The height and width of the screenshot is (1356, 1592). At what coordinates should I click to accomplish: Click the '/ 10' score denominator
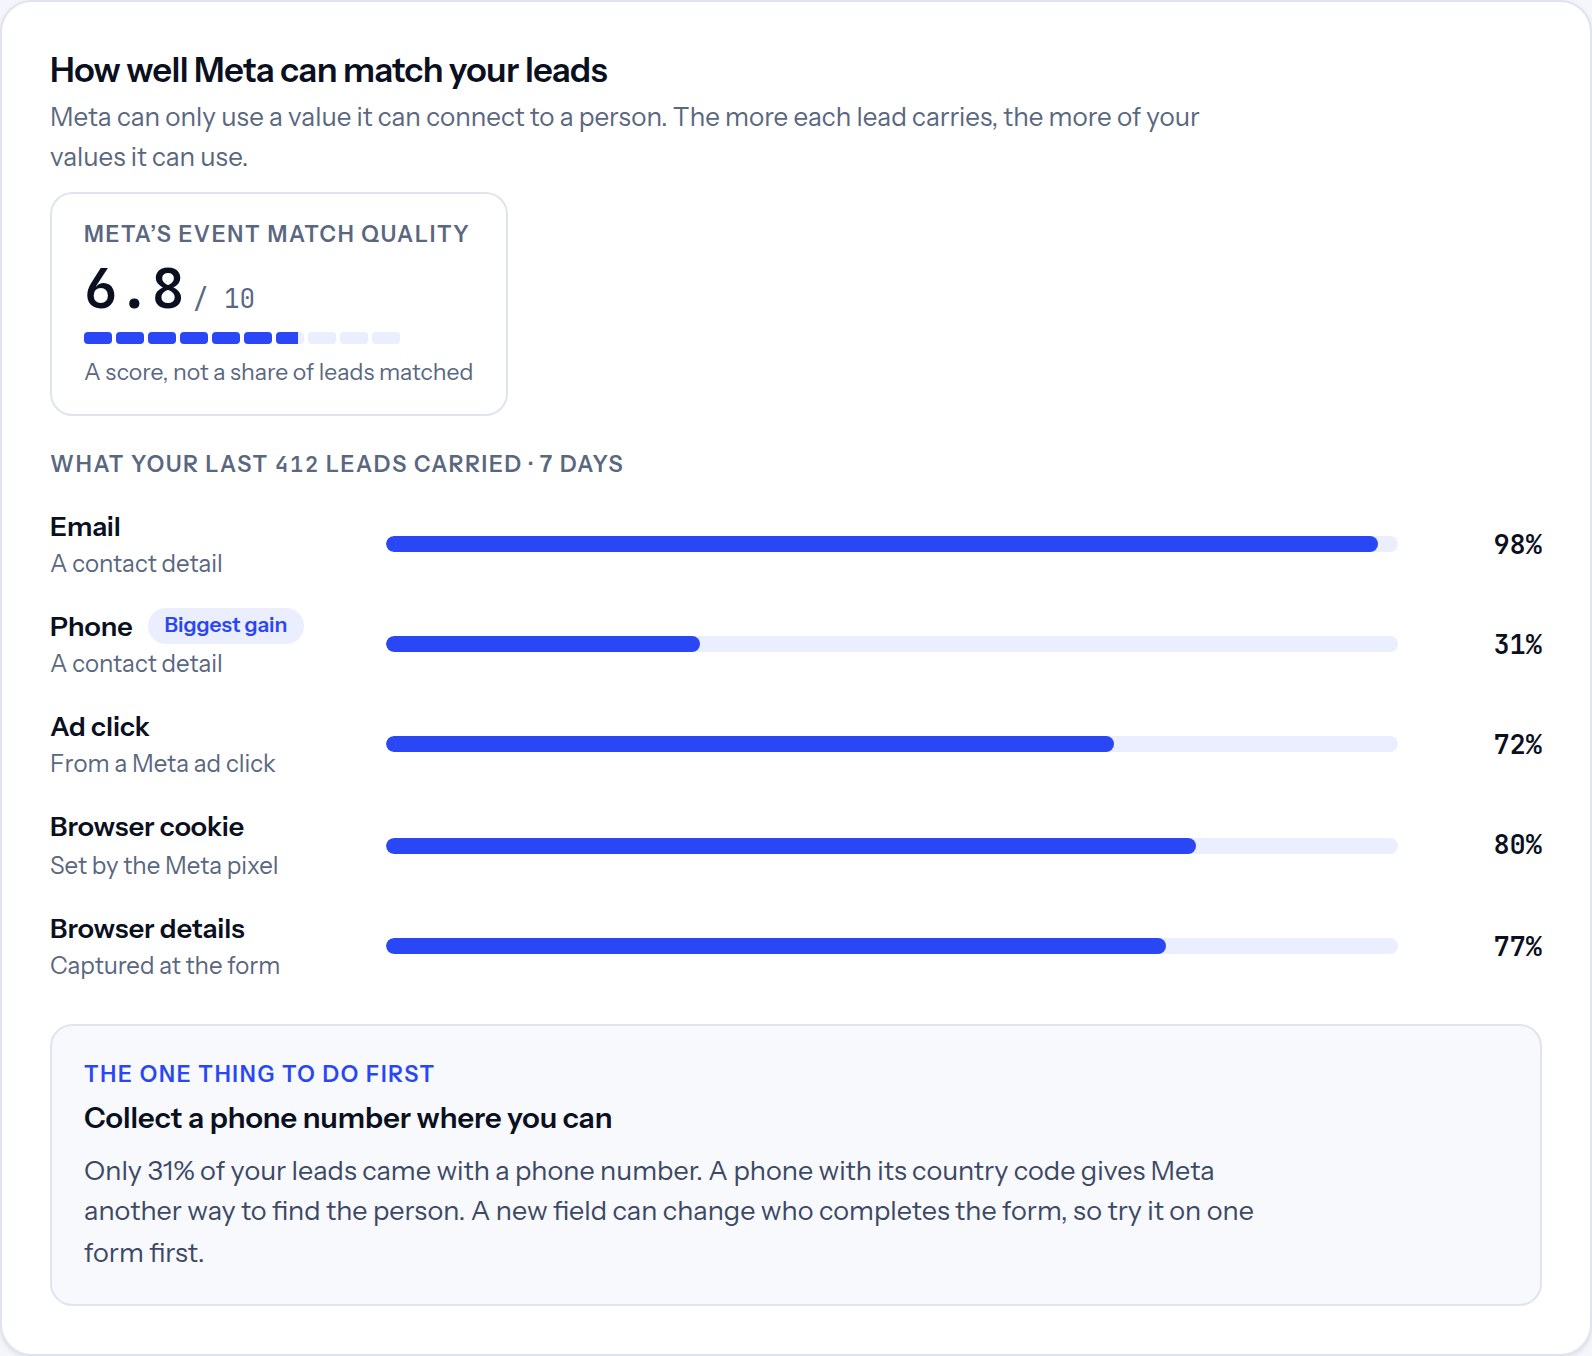pyautogui.click(x=225, y=299)
